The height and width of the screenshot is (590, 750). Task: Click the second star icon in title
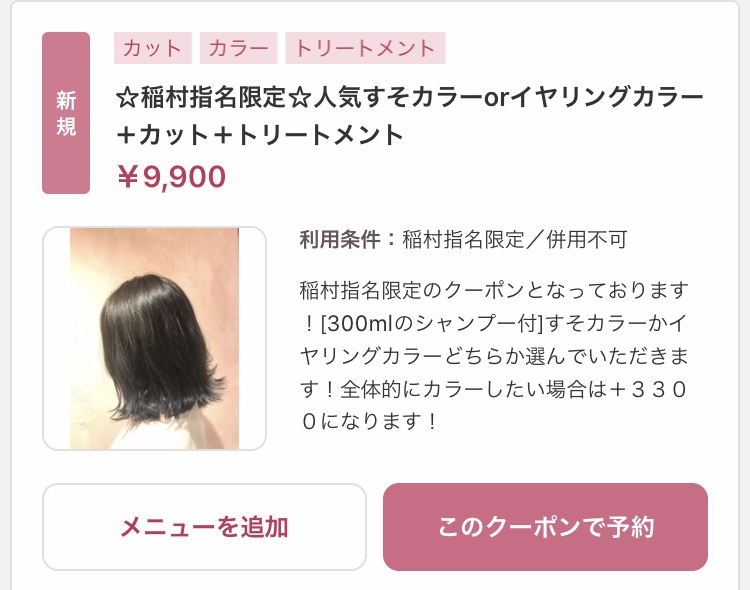[x=299, y=97]
